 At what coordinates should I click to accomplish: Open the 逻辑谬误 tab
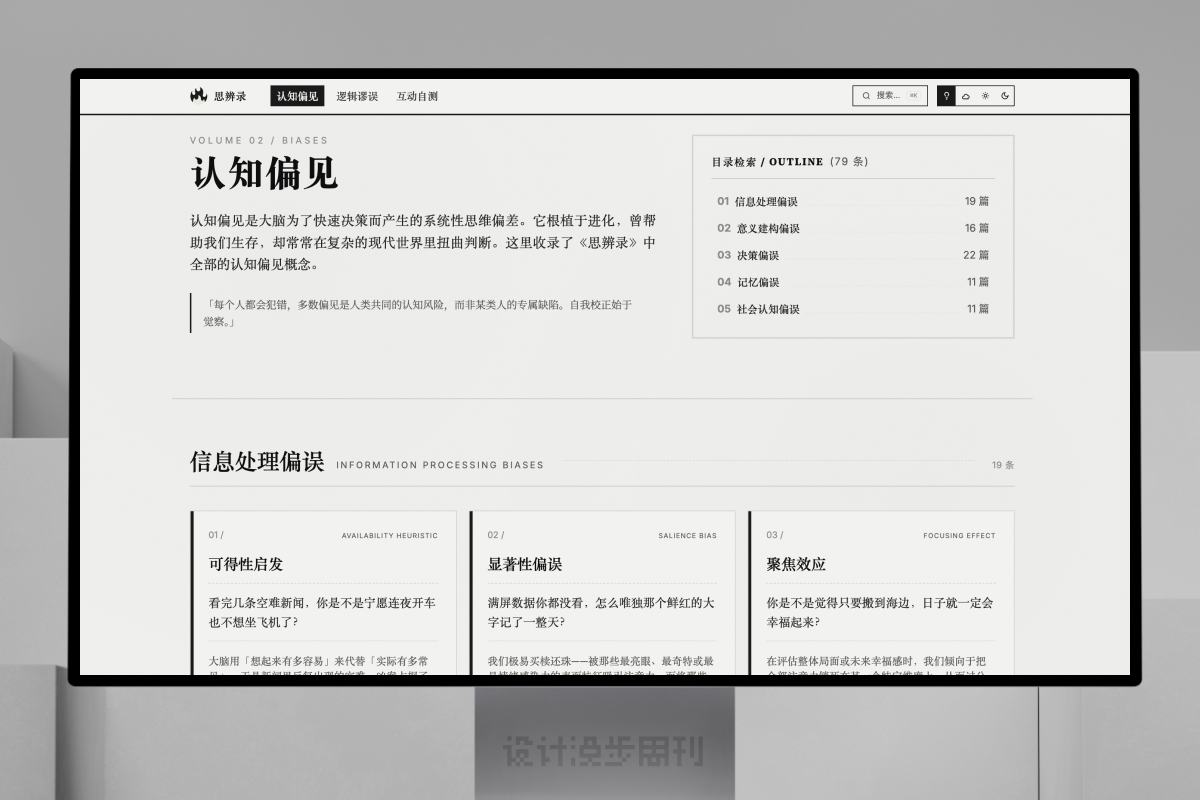357,96
